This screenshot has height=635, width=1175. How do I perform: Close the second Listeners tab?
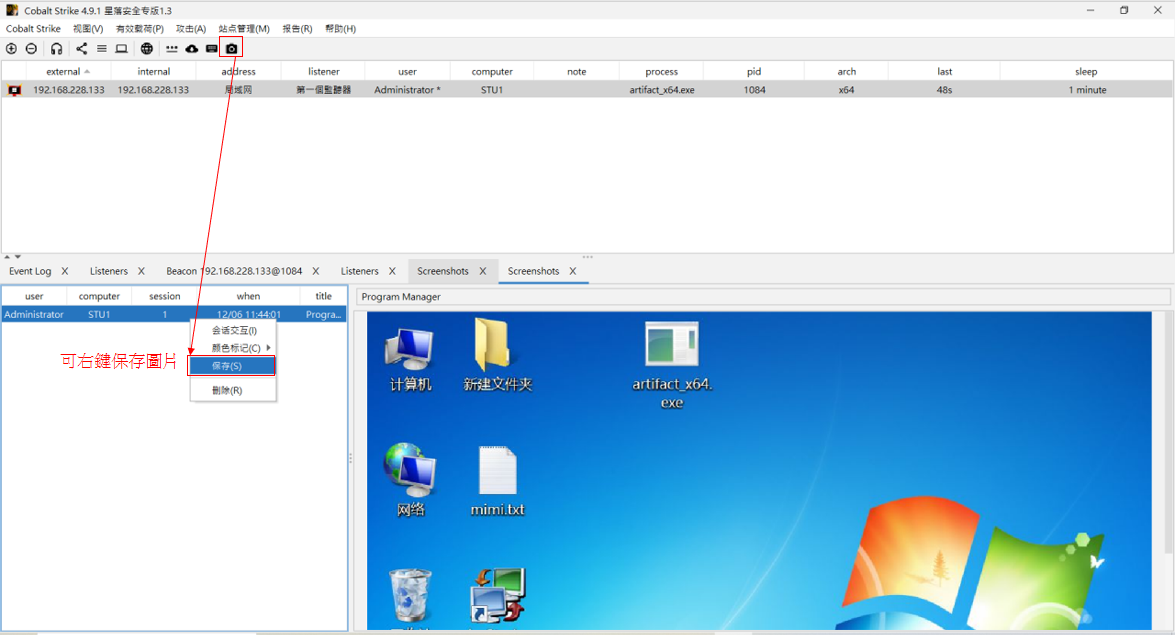click(392, 271)
